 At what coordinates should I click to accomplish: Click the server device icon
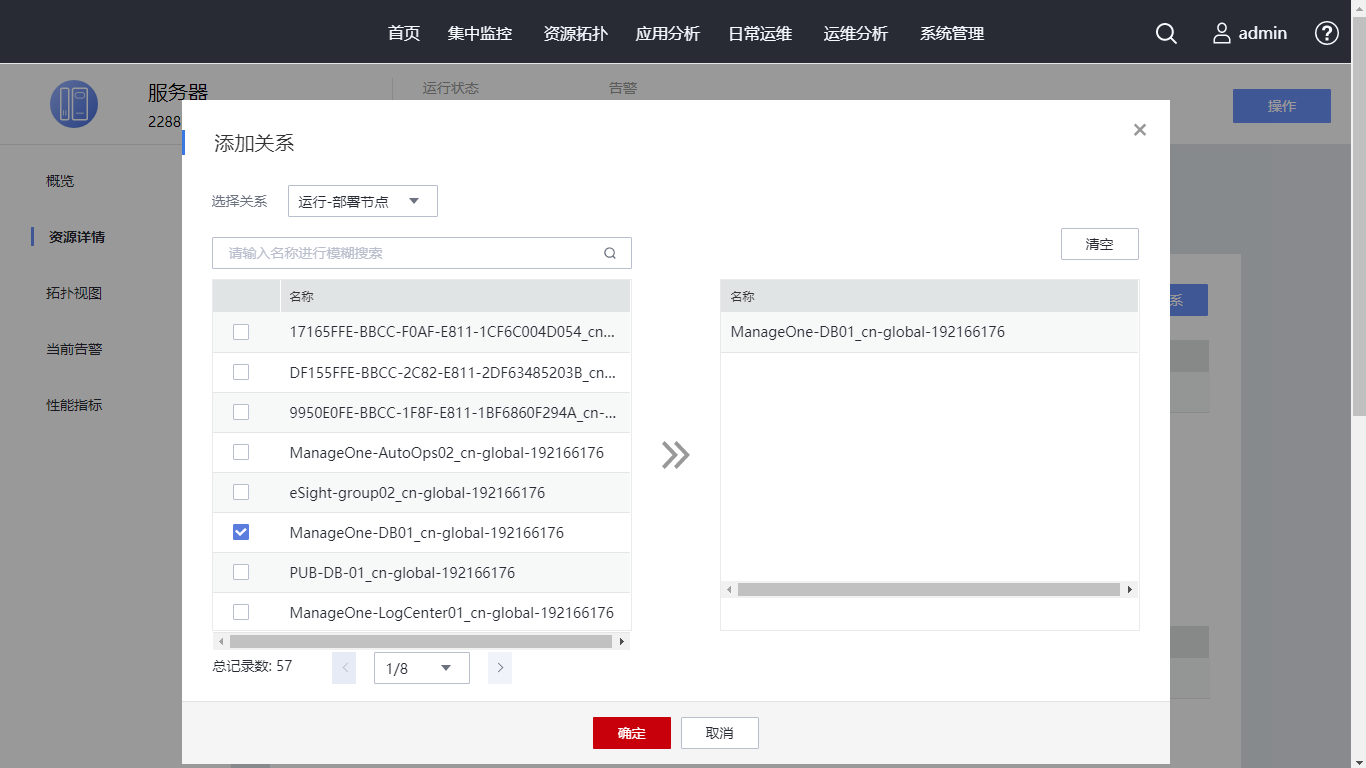pos(74,104)
